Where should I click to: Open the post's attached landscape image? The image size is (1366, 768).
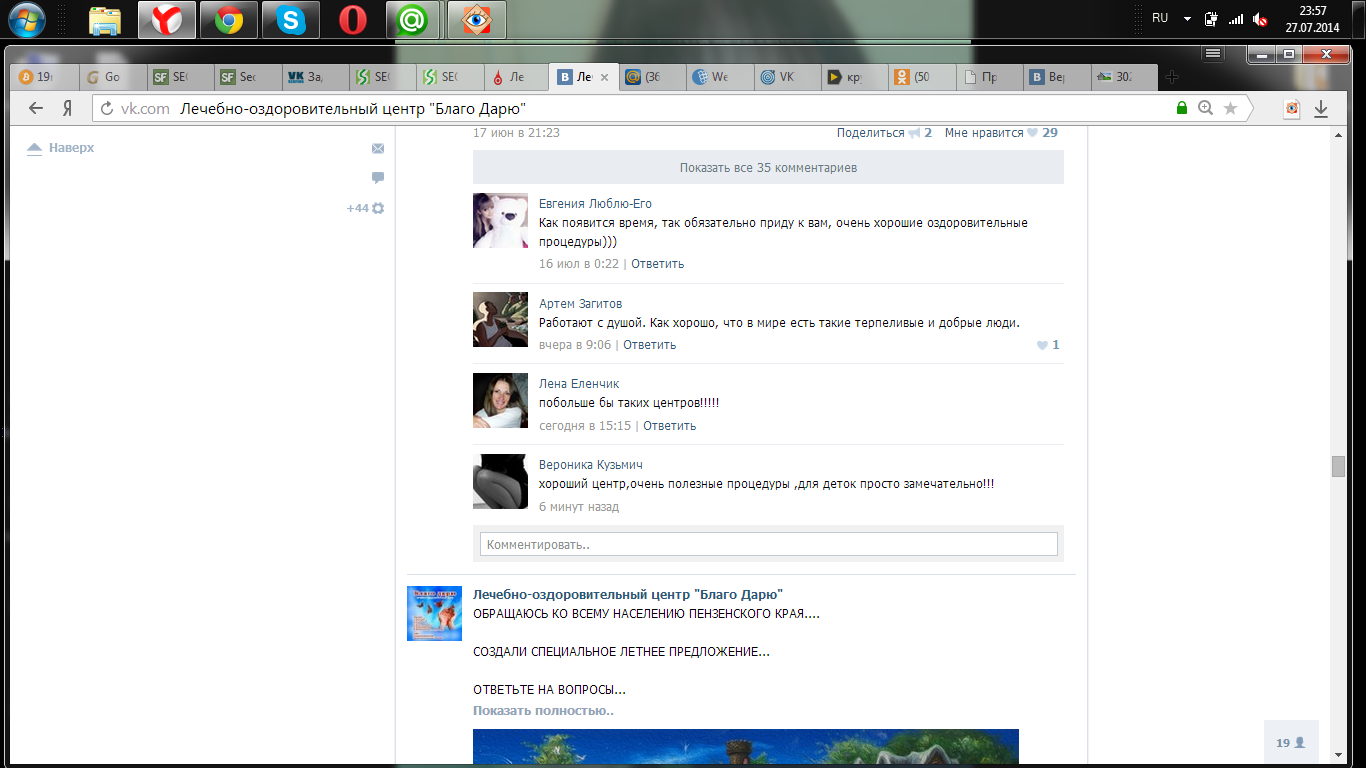tap(746, 748)
